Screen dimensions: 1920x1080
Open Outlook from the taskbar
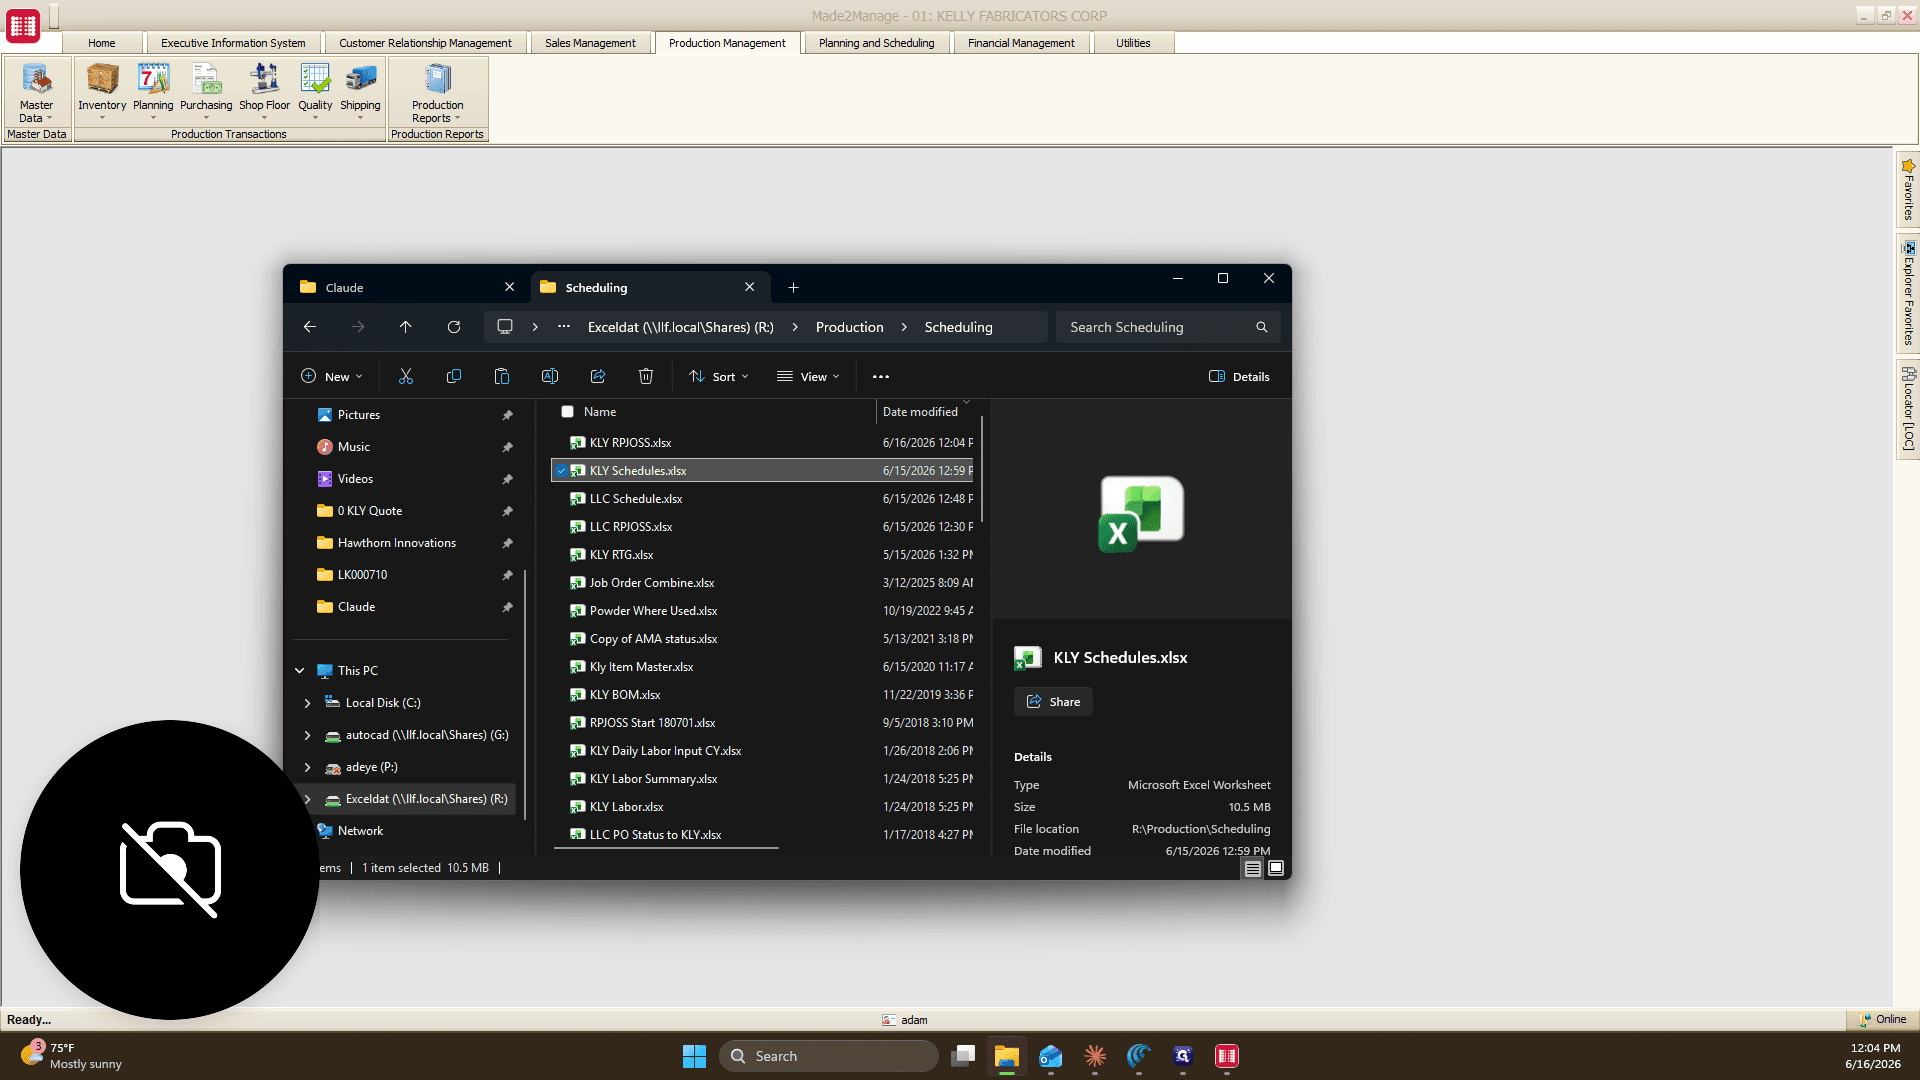pyautogui.click(x=1051, y=1056)
